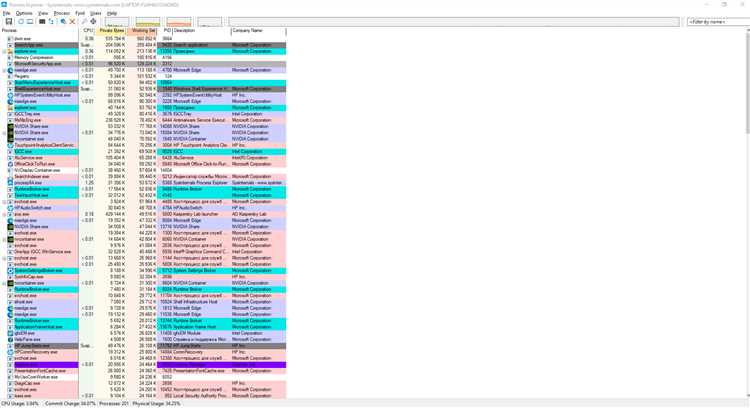Click the IGCCTray.exe process icon
This screenshot has width=750, height=408.
[10, 114]
